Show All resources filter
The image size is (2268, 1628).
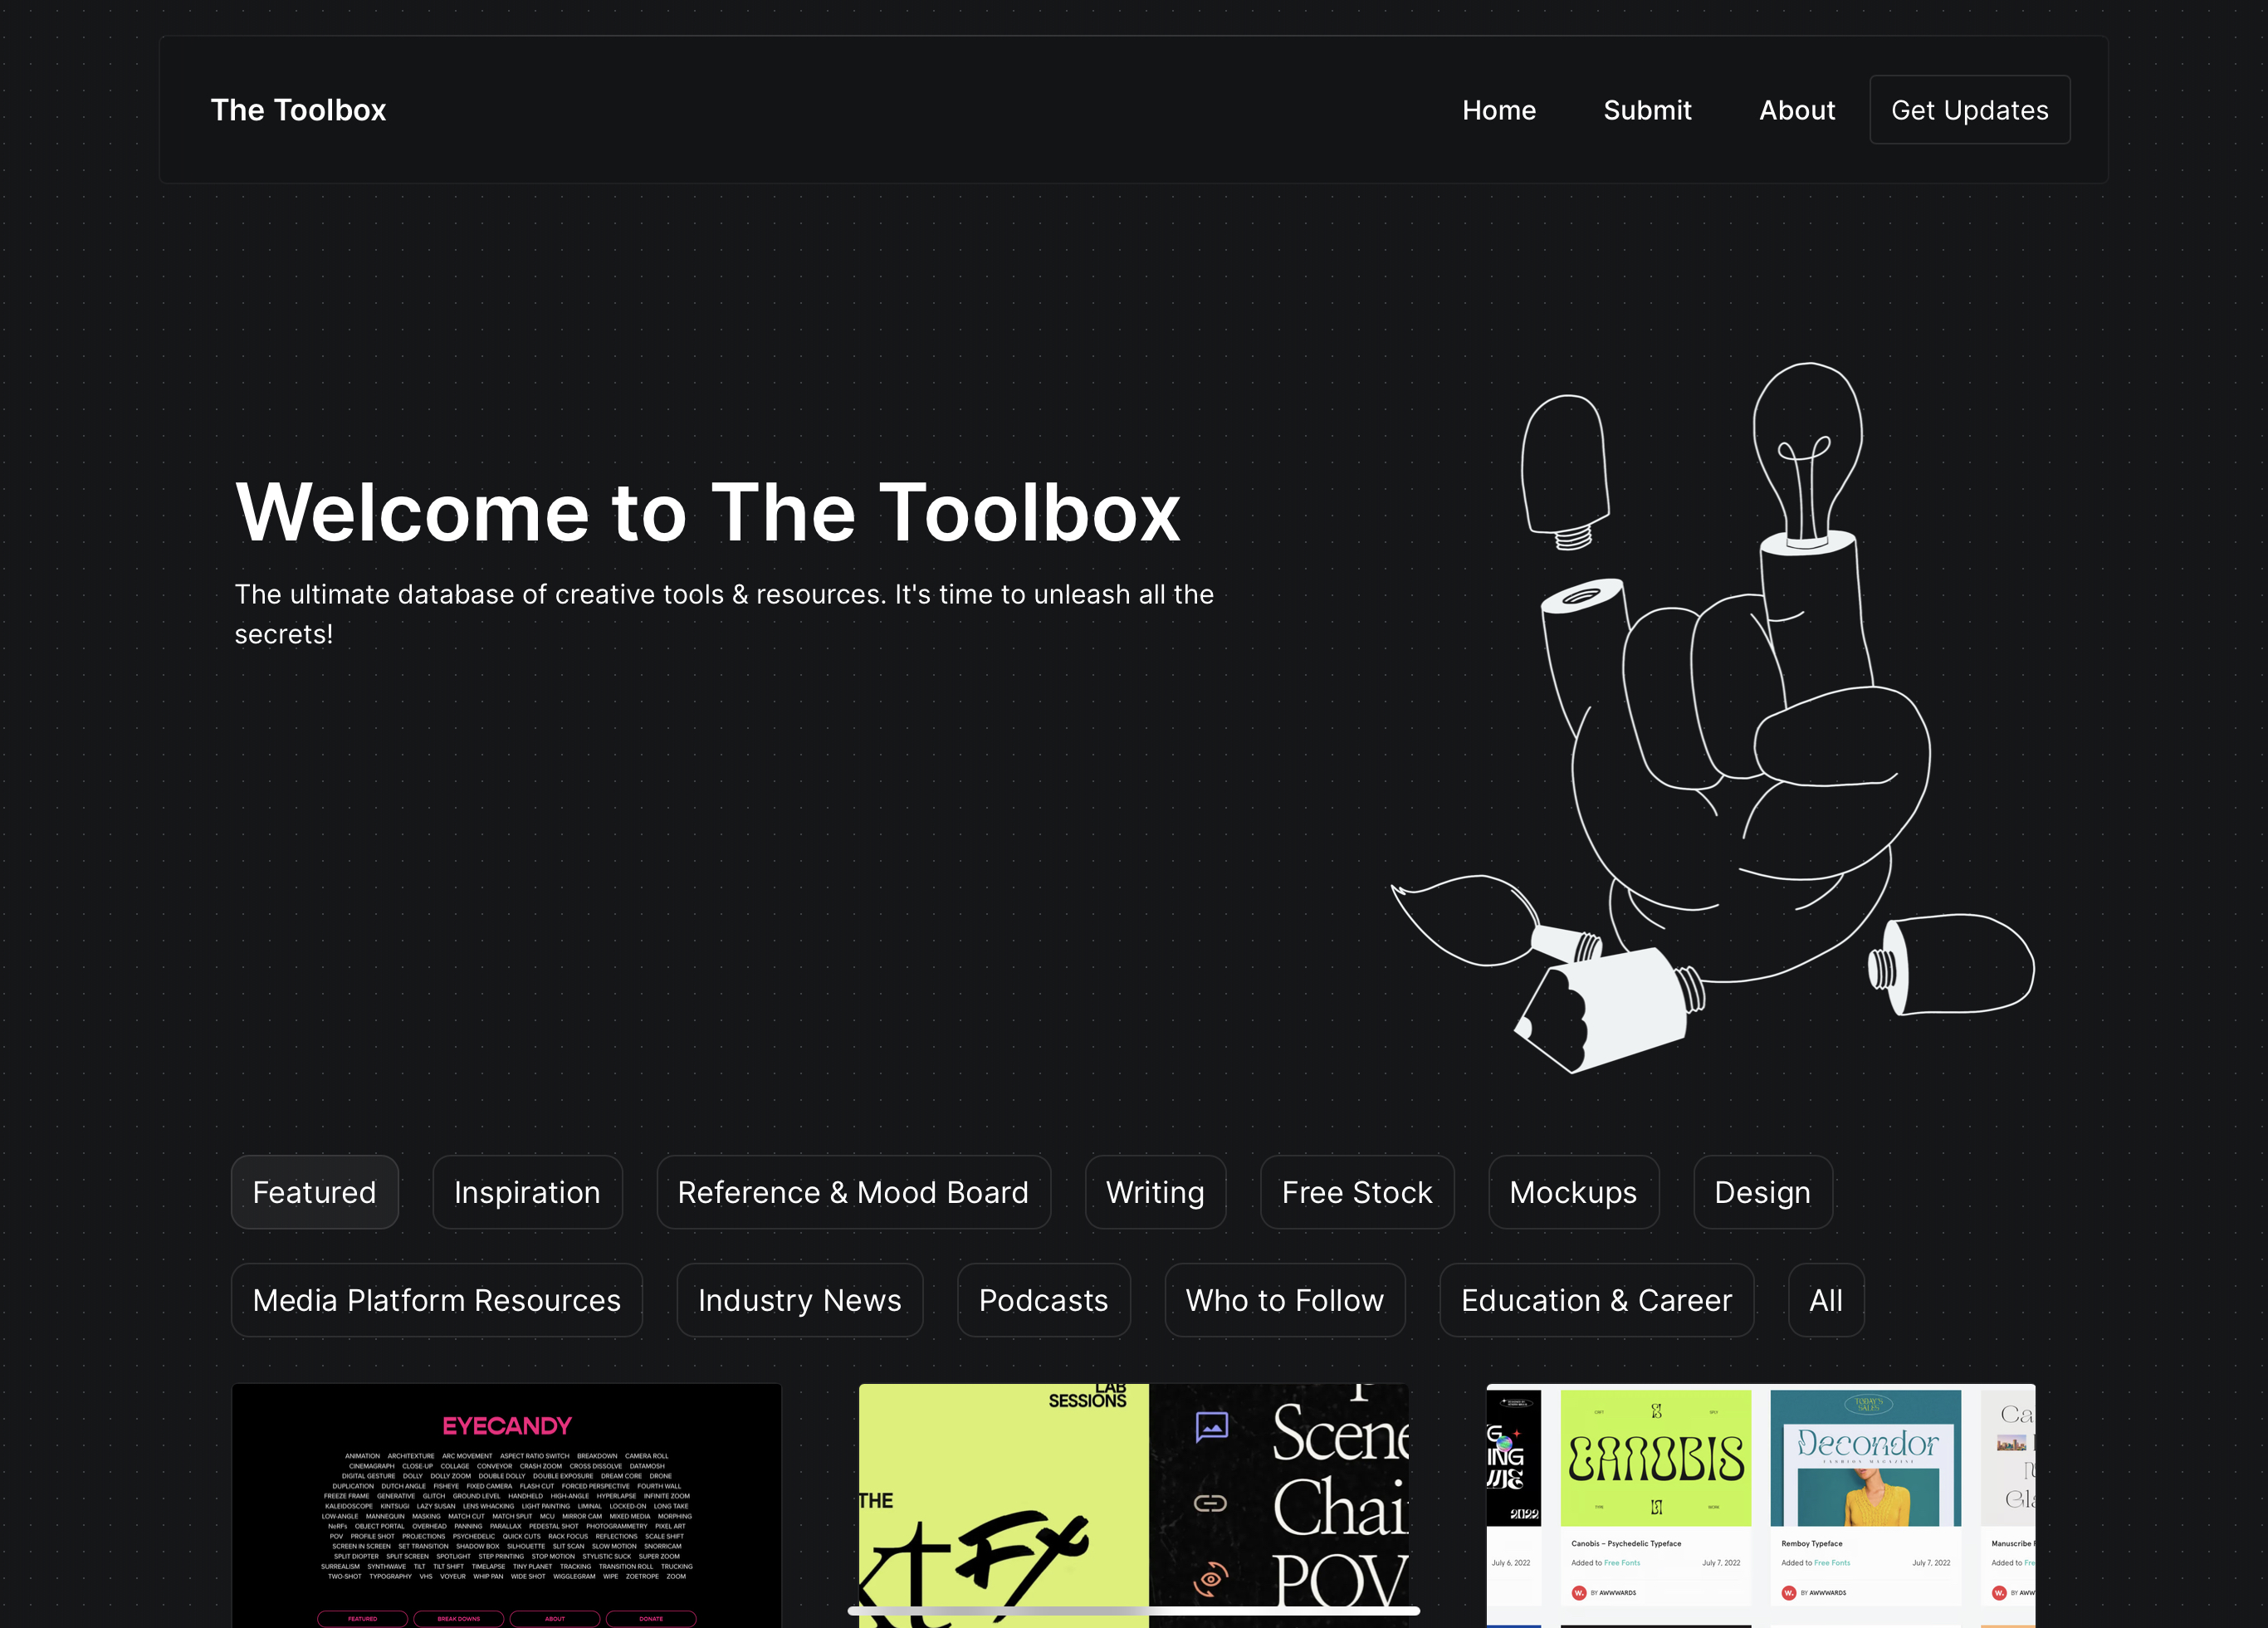1825,1300
